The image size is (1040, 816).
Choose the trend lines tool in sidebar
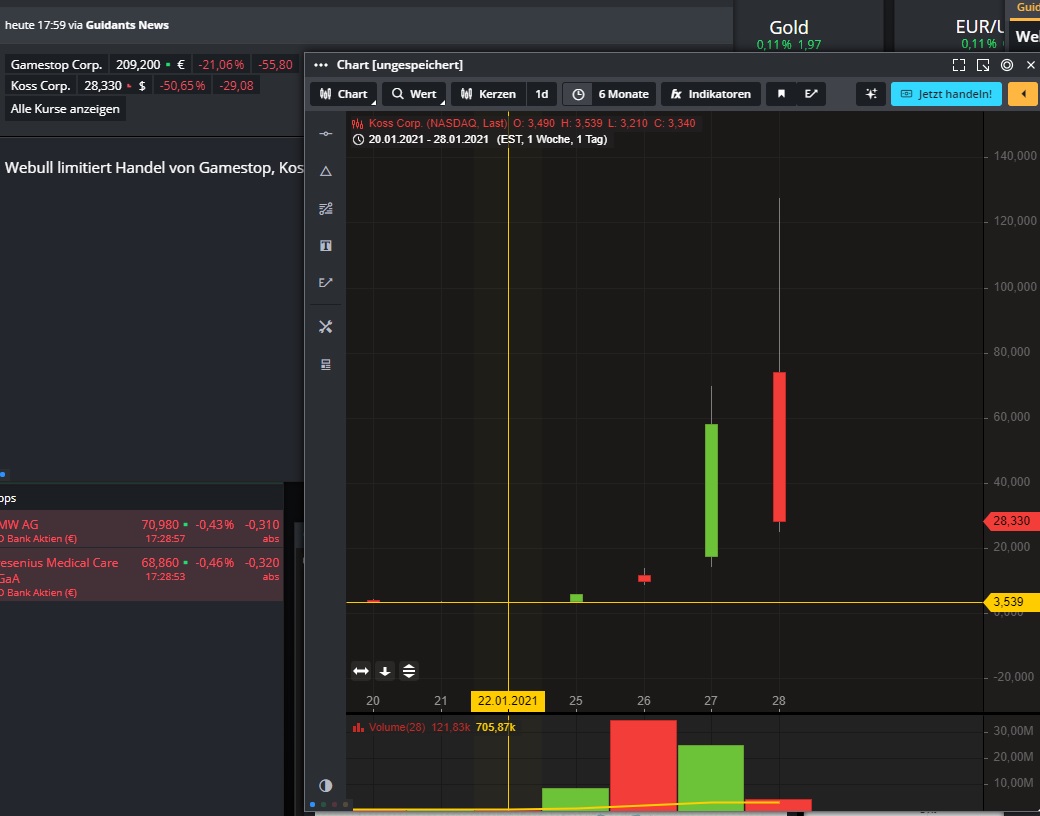click(325, 209)
